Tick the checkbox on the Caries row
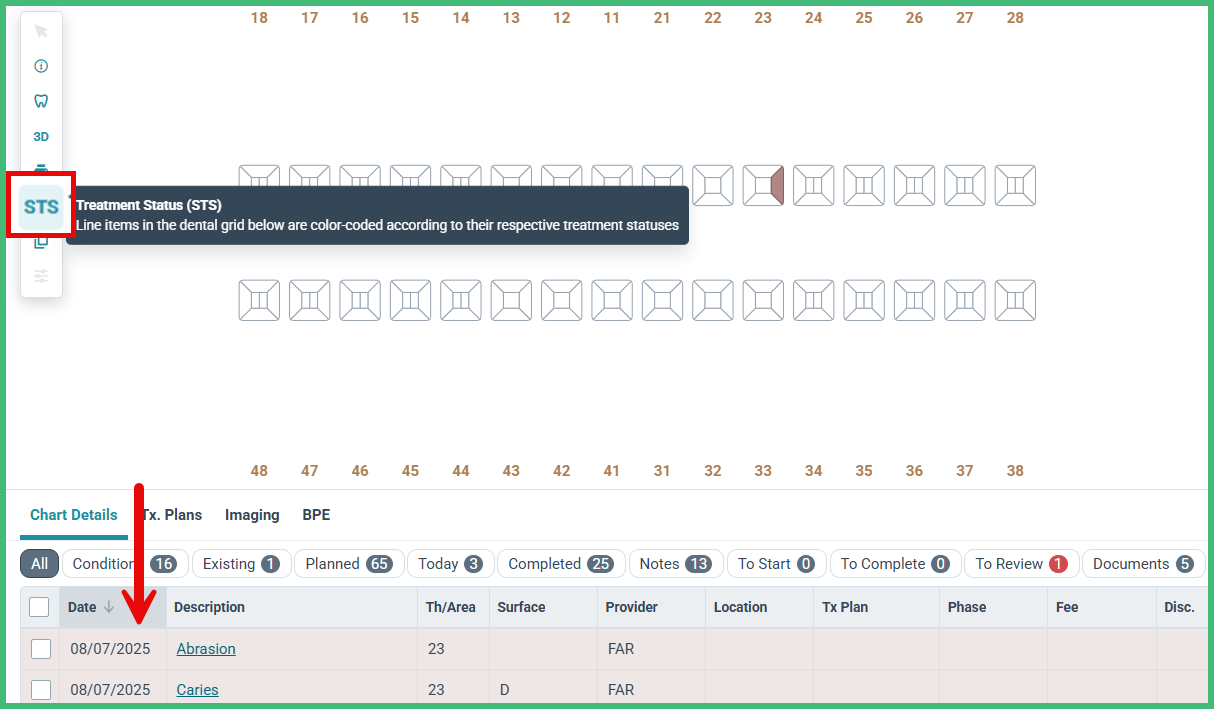The height and width of the screenshot is (709, 1214). tap(39, 690)
